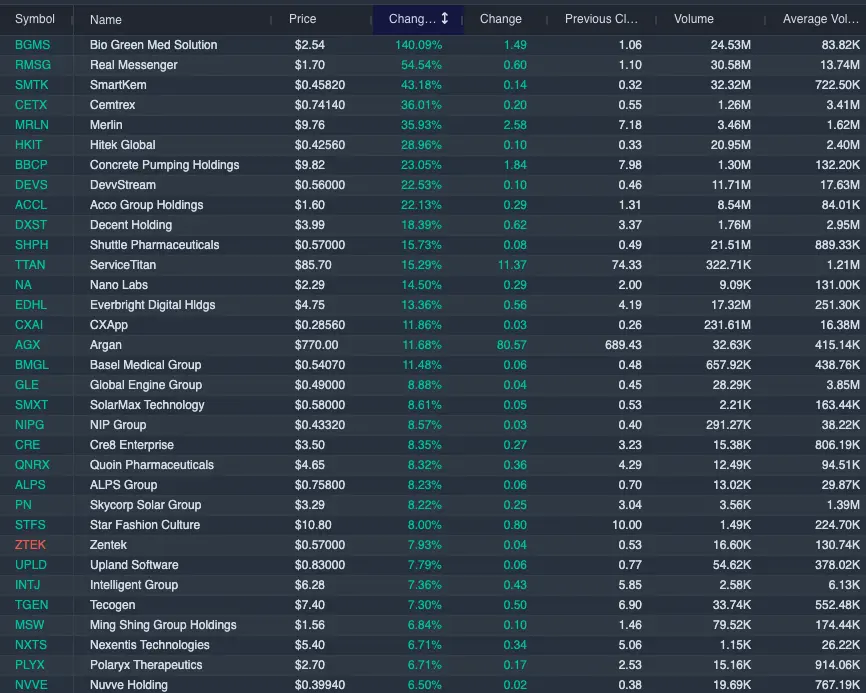Open the AGX ticker symbol link
This screenshot has width=866, height=693.
click(x=28, y=345)
